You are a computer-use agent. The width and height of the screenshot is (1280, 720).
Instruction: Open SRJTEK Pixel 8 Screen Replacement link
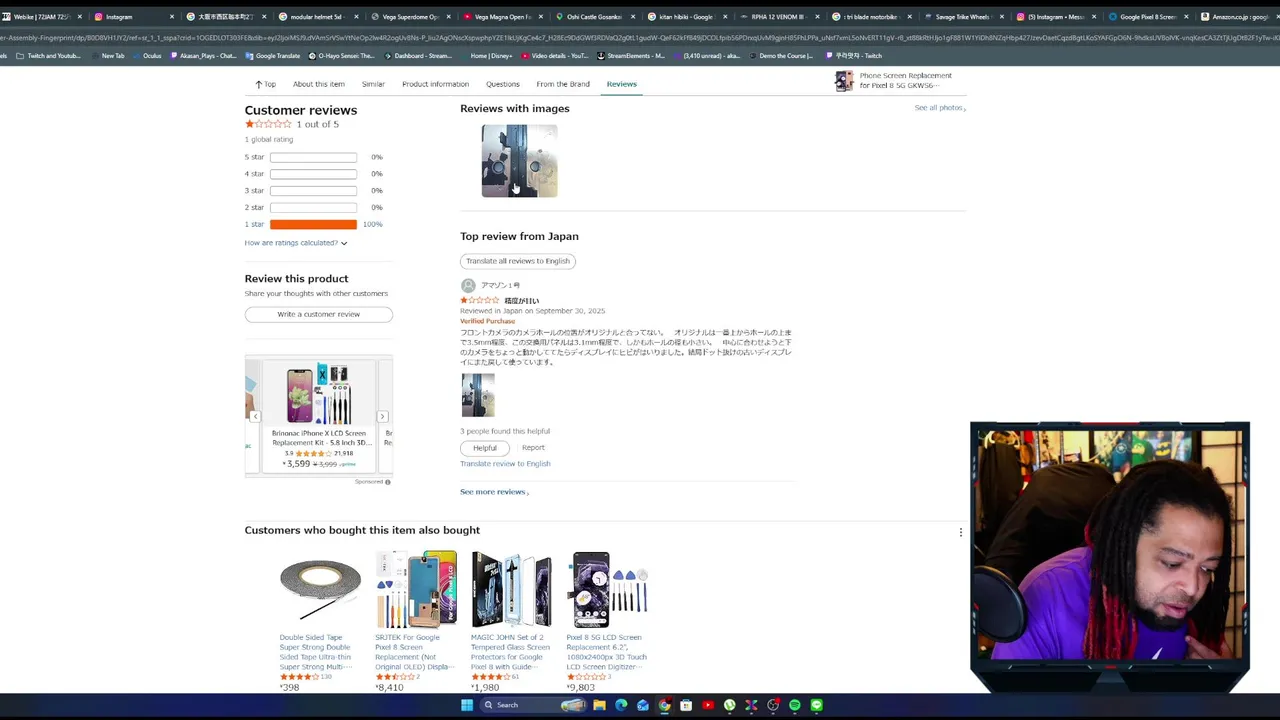415,651
